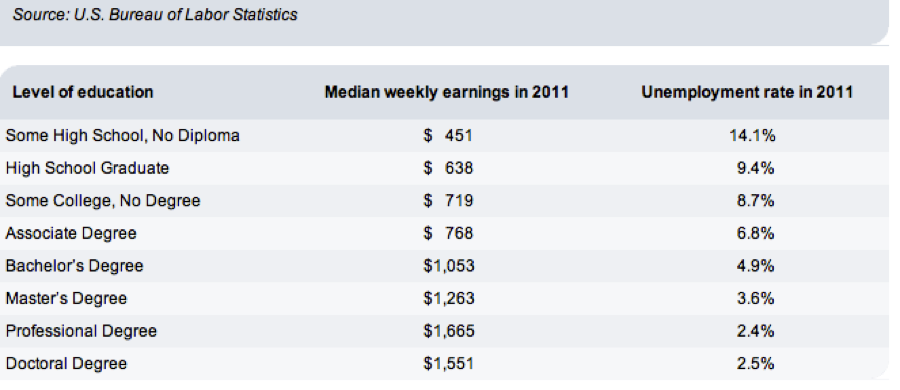This screenshot has height=390, width=900.
Task: Click the 'Source: U.S. Bureau of Labor Statistics' text
Action: (155, 14)
